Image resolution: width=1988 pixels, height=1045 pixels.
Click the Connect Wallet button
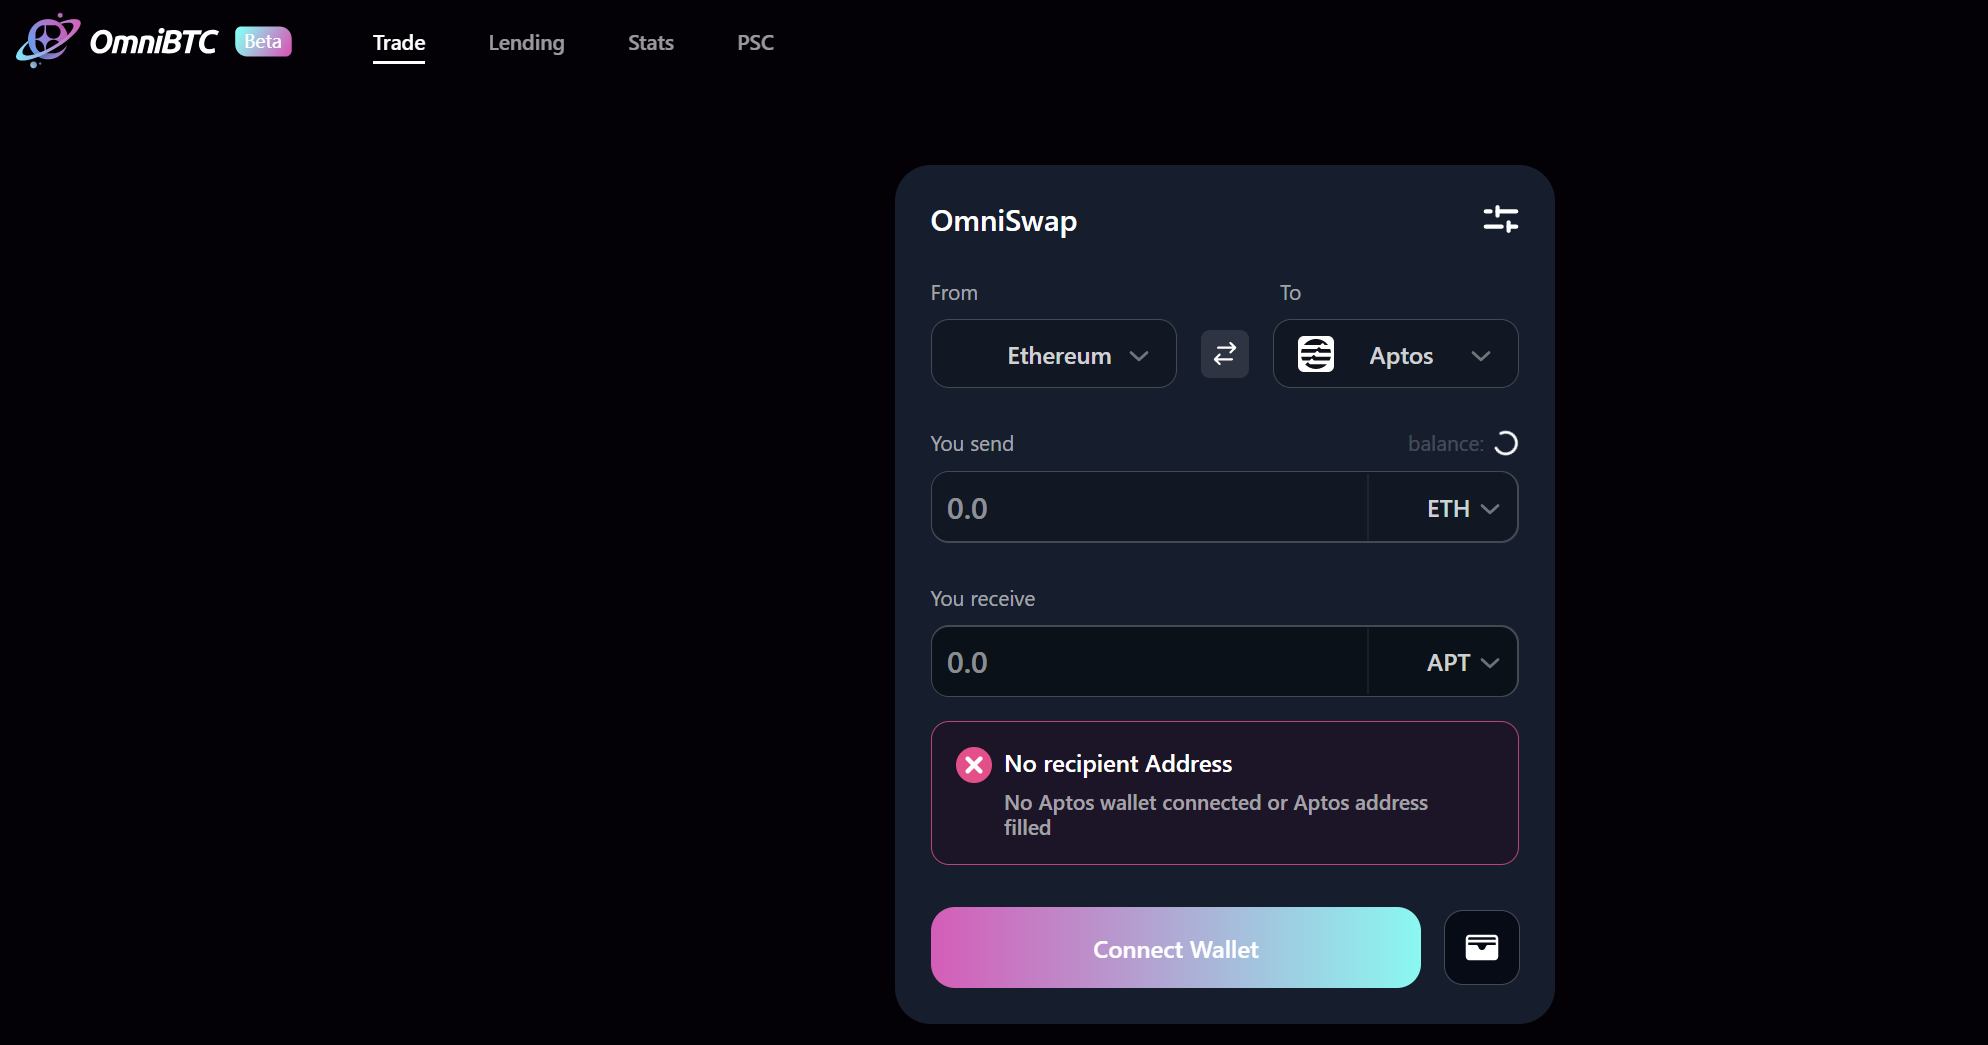pos(1175,948)
